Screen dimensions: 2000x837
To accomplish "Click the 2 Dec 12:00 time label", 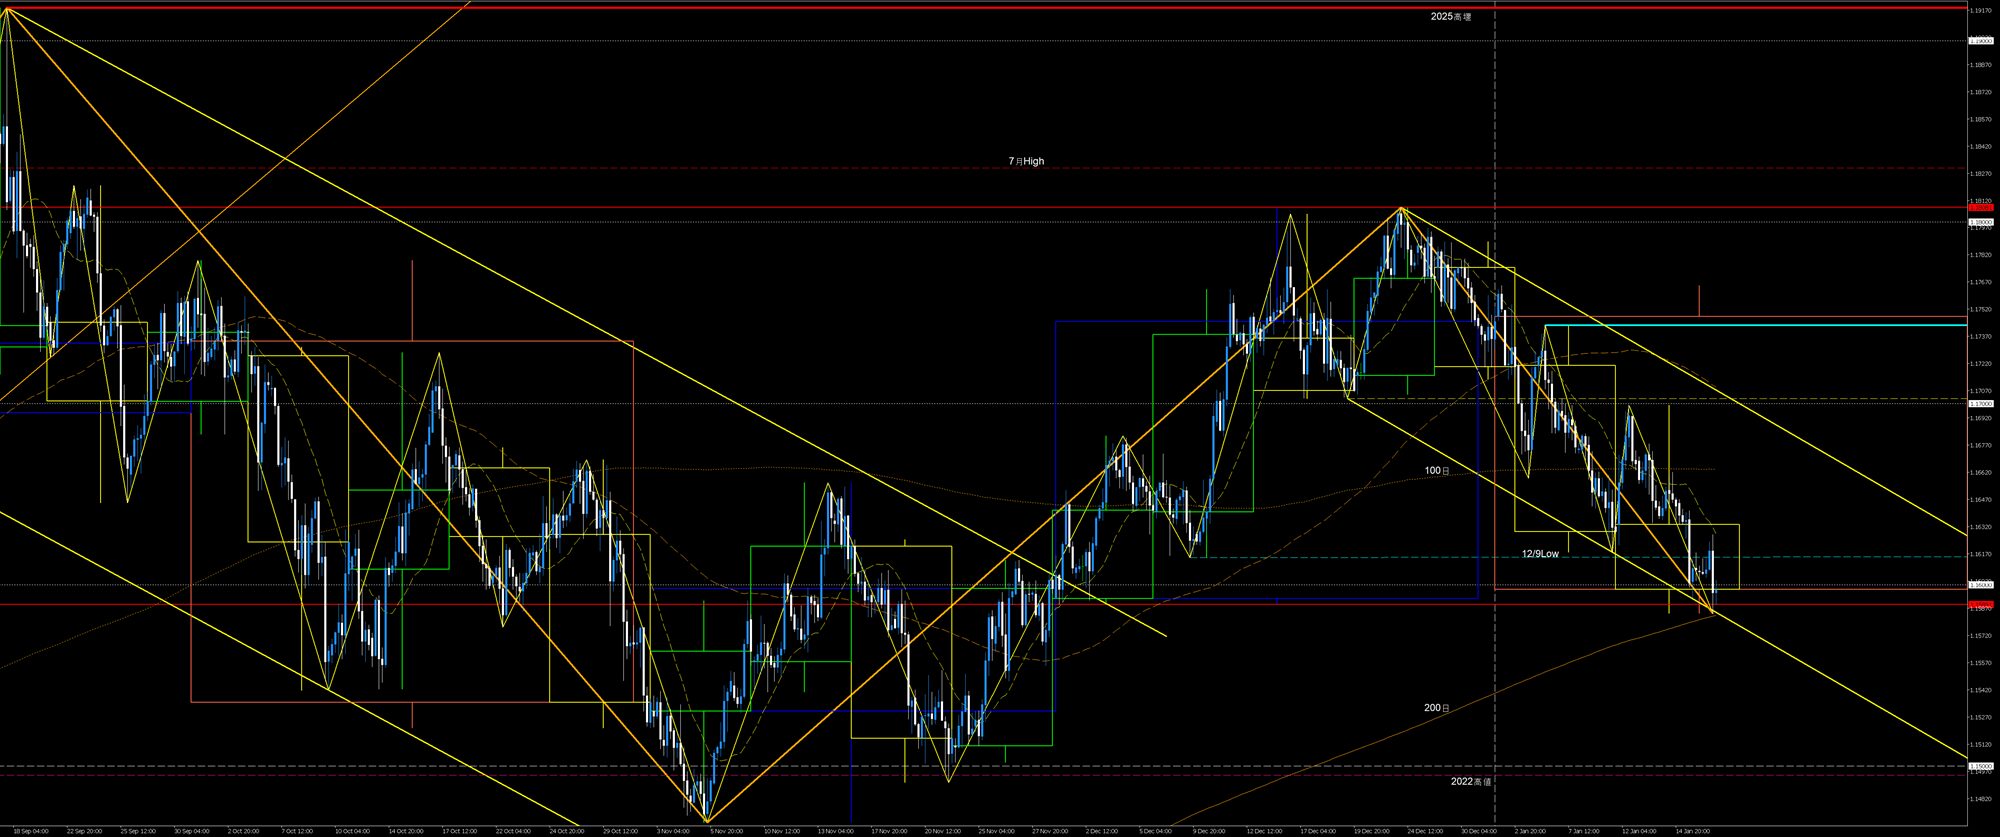I will (x=1101, y=831).
